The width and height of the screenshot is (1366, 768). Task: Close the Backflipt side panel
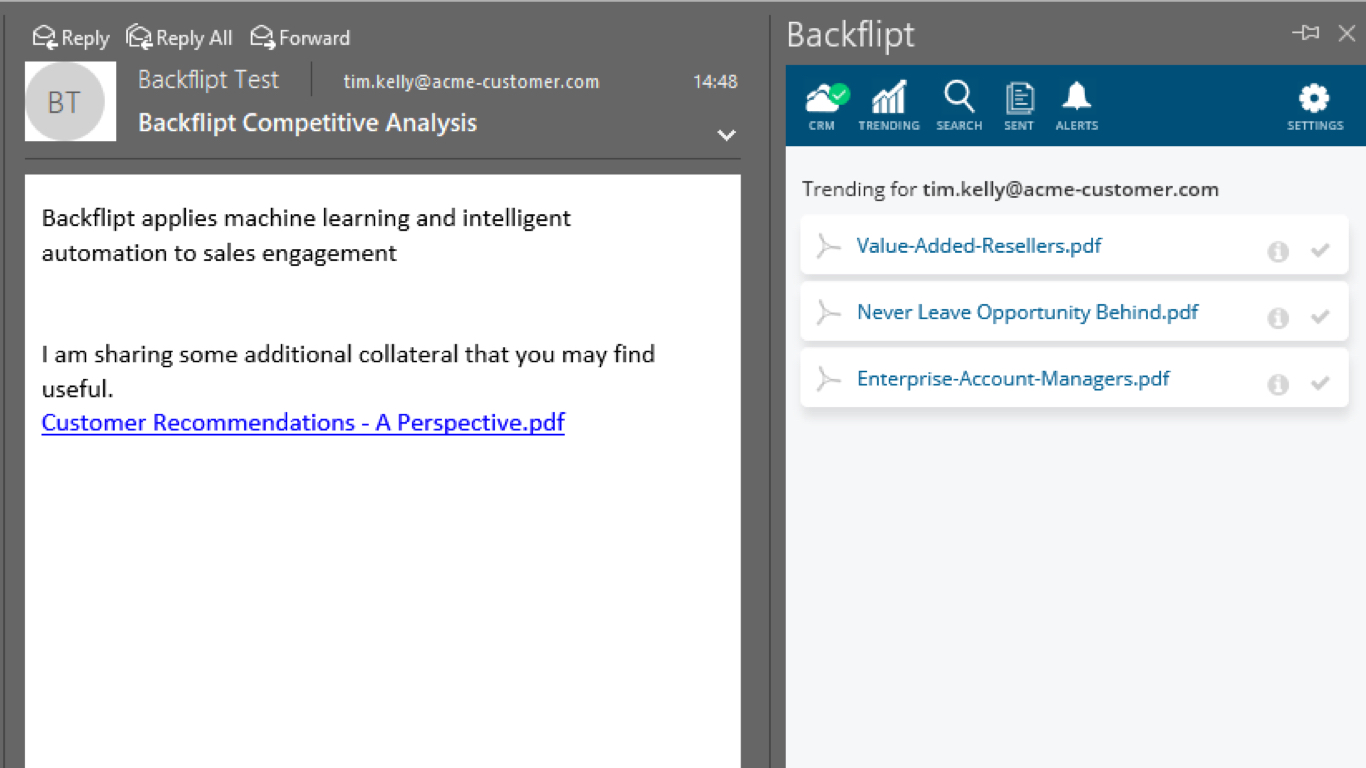1347,33
